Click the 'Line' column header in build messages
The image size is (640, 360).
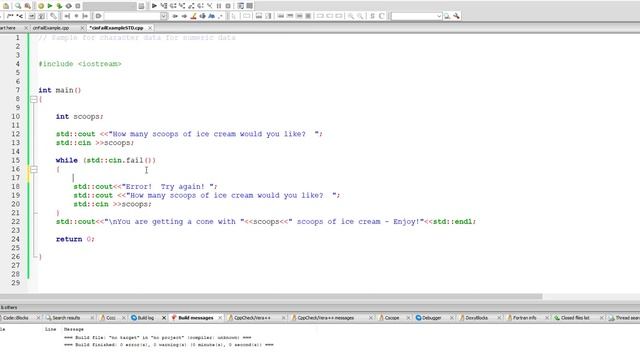(51, 329)
